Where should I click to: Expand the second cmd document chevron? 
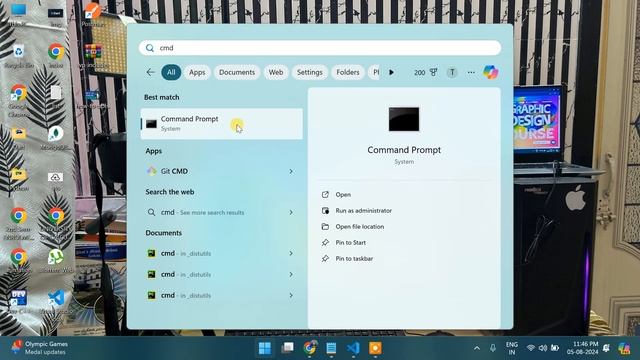pos(291,274)
